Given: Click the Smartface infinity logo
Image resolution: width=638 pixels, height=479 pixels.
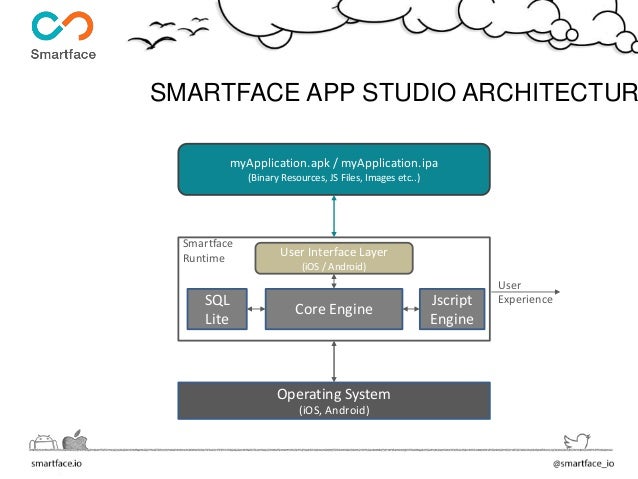Looking at the screenshot, I should pos(63,26).
